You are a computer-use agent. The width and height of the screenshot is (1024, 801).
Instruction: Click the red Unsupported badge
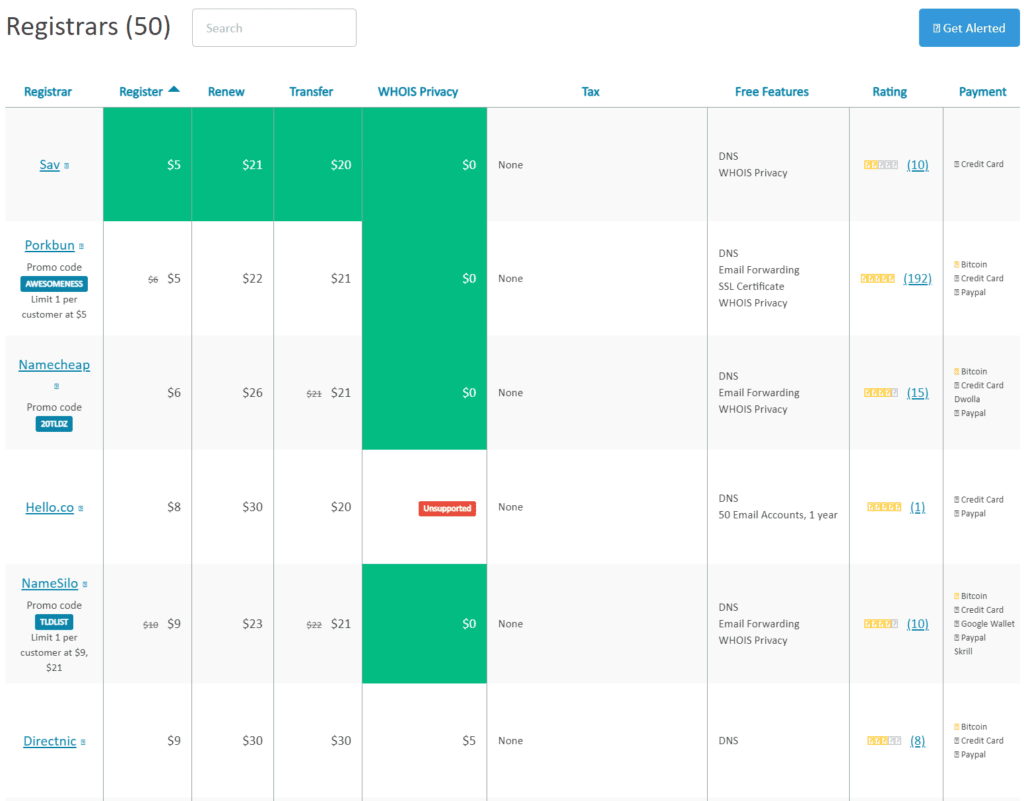point(447,508)
